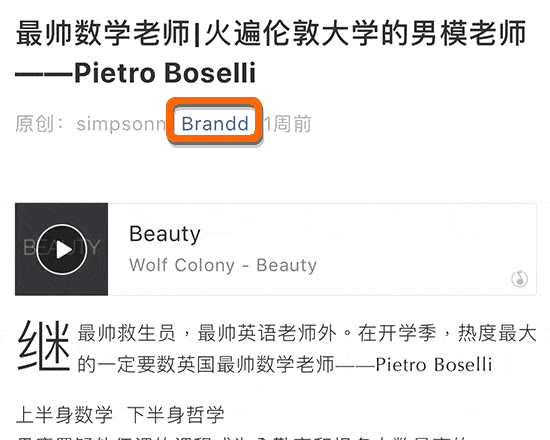Click the phrase 下半身哲学
The width and height of the screenshot is (550, 440).
click(176, 414)
